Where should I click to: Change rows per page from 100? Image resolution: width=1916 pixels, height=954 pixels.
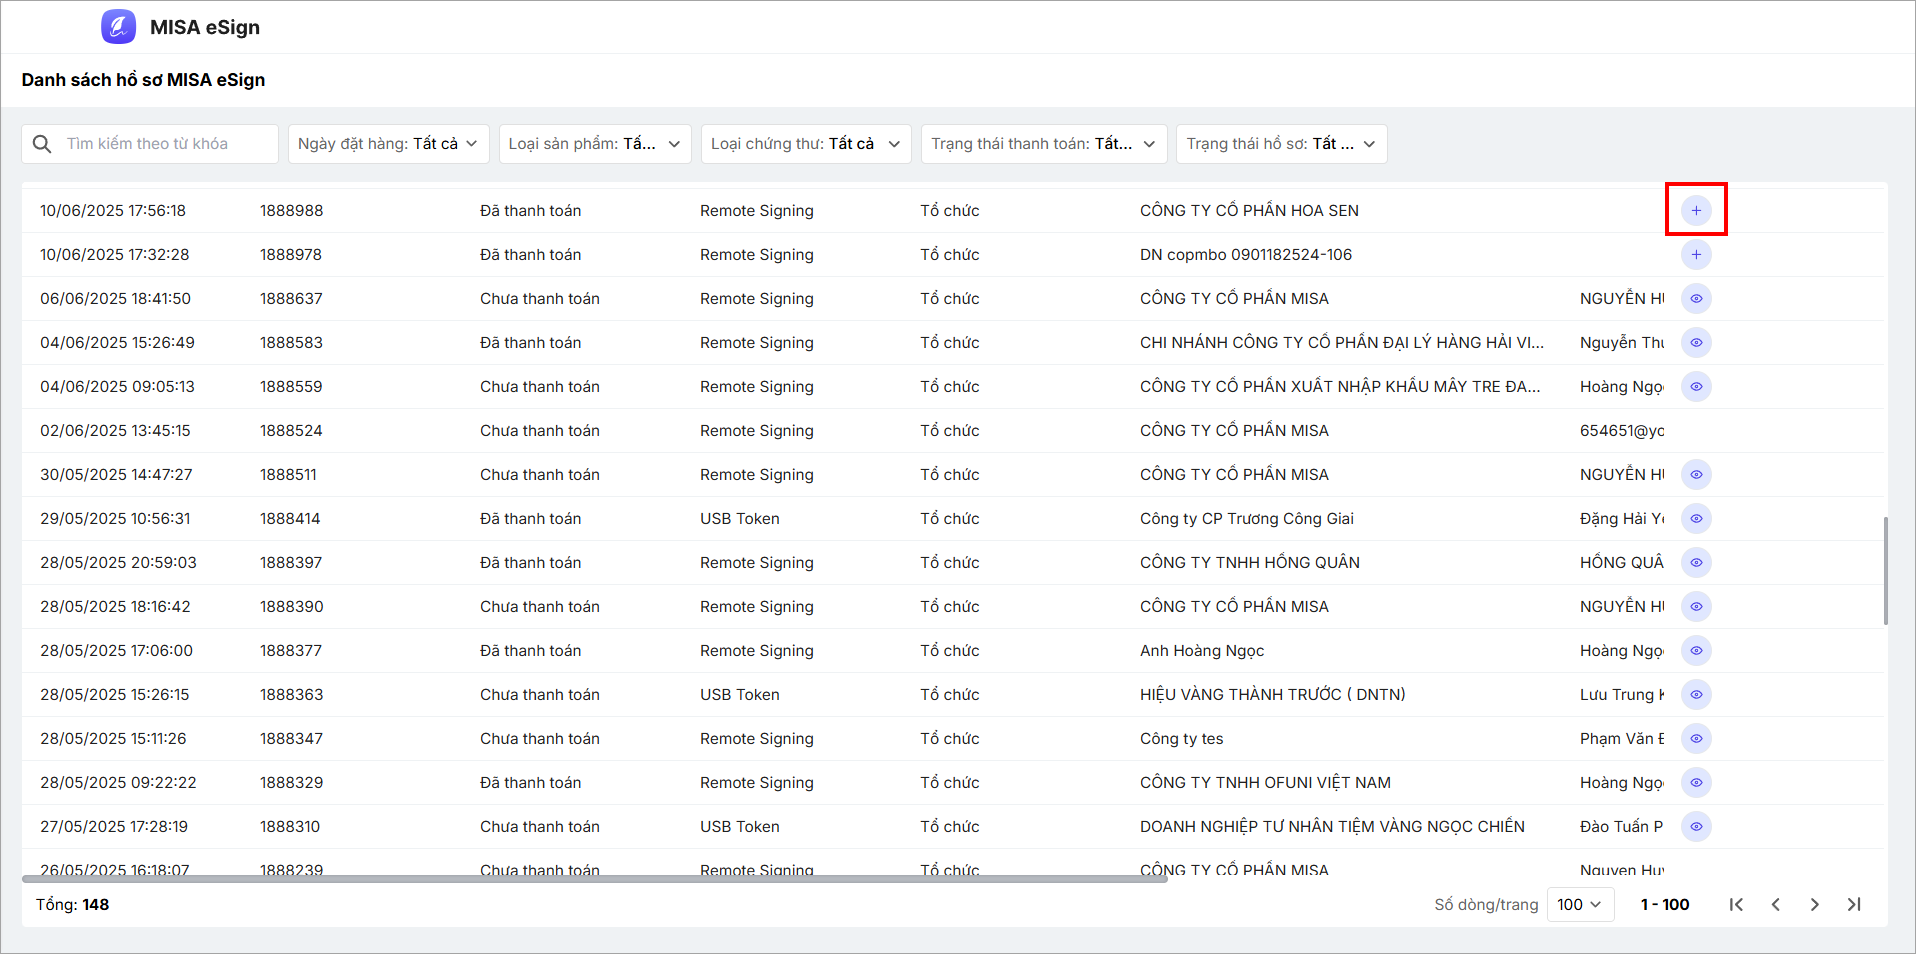1579,904
